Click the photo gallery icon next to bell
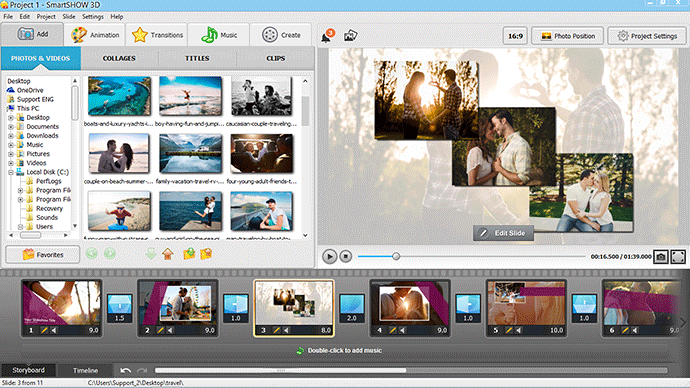Screen dimensions: 690x388 coord(350,36)
